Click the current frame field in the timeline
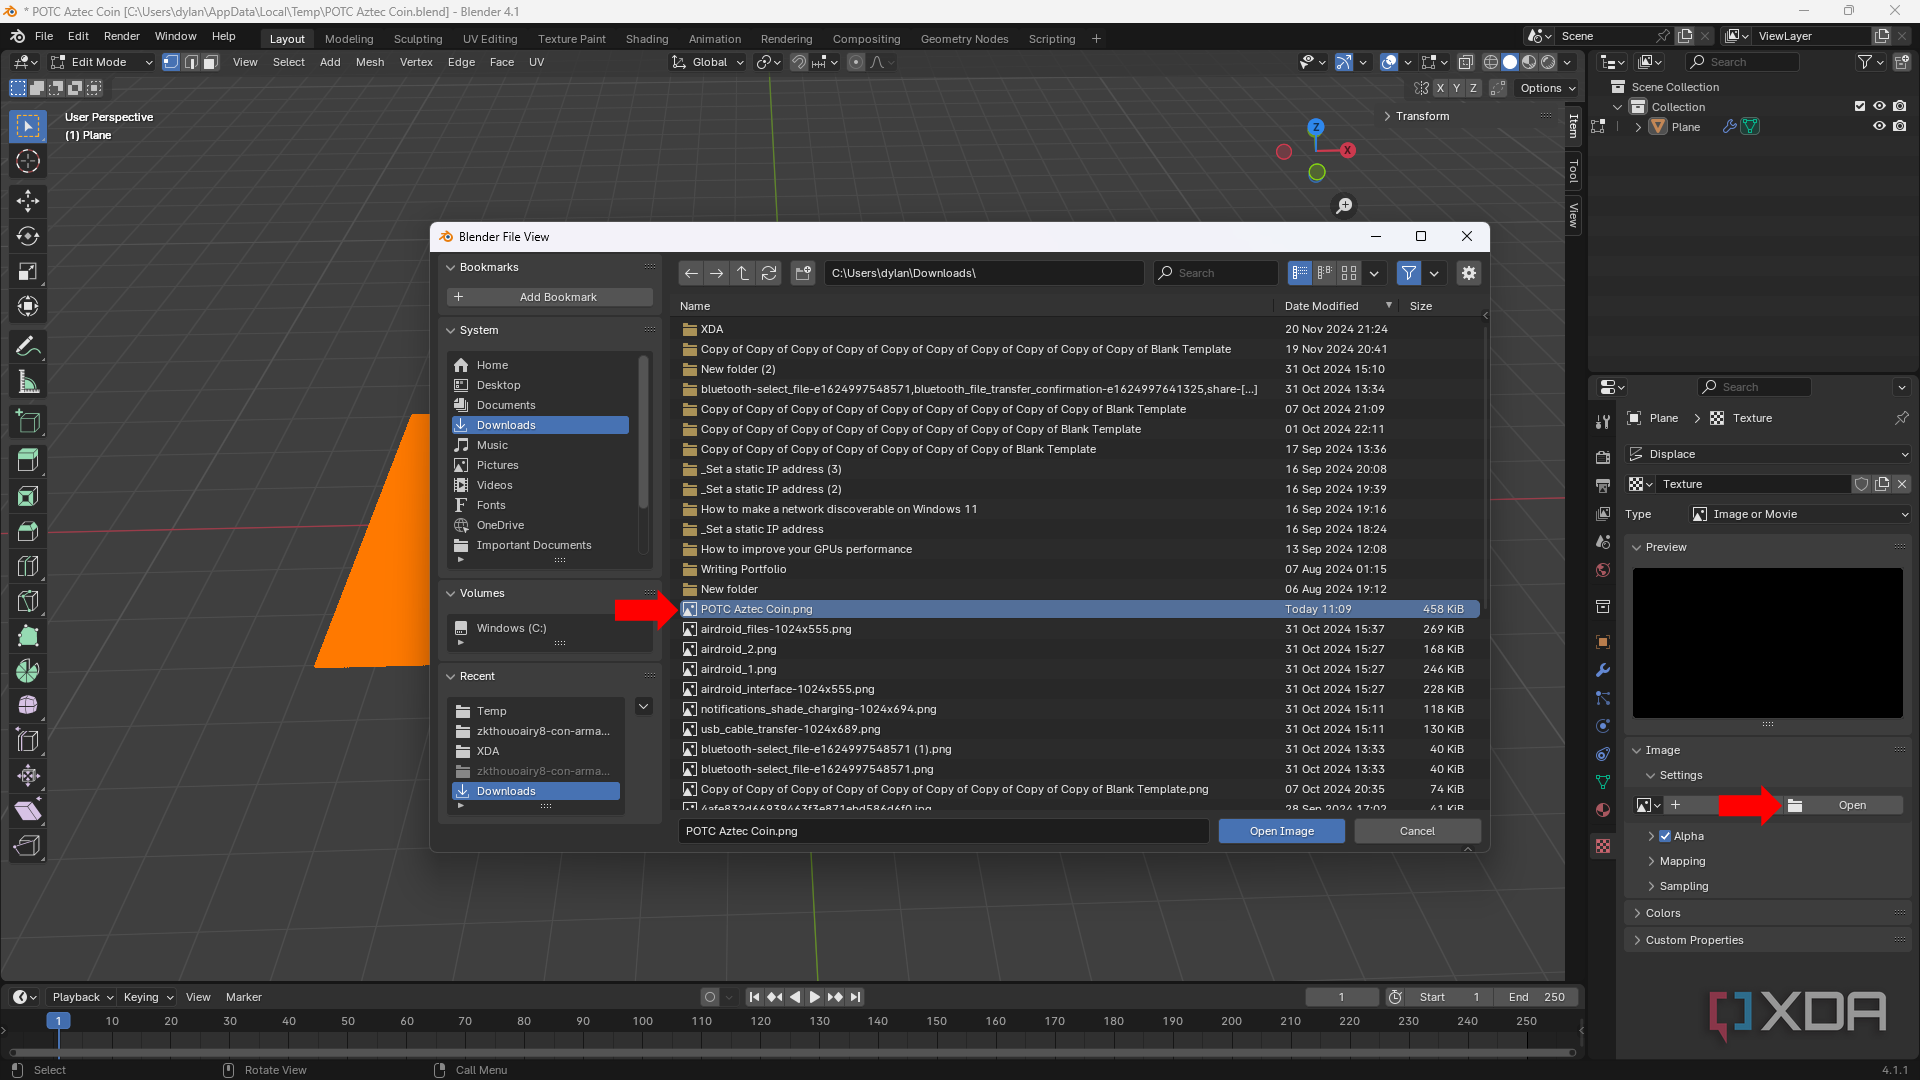 pos(1342,997)
